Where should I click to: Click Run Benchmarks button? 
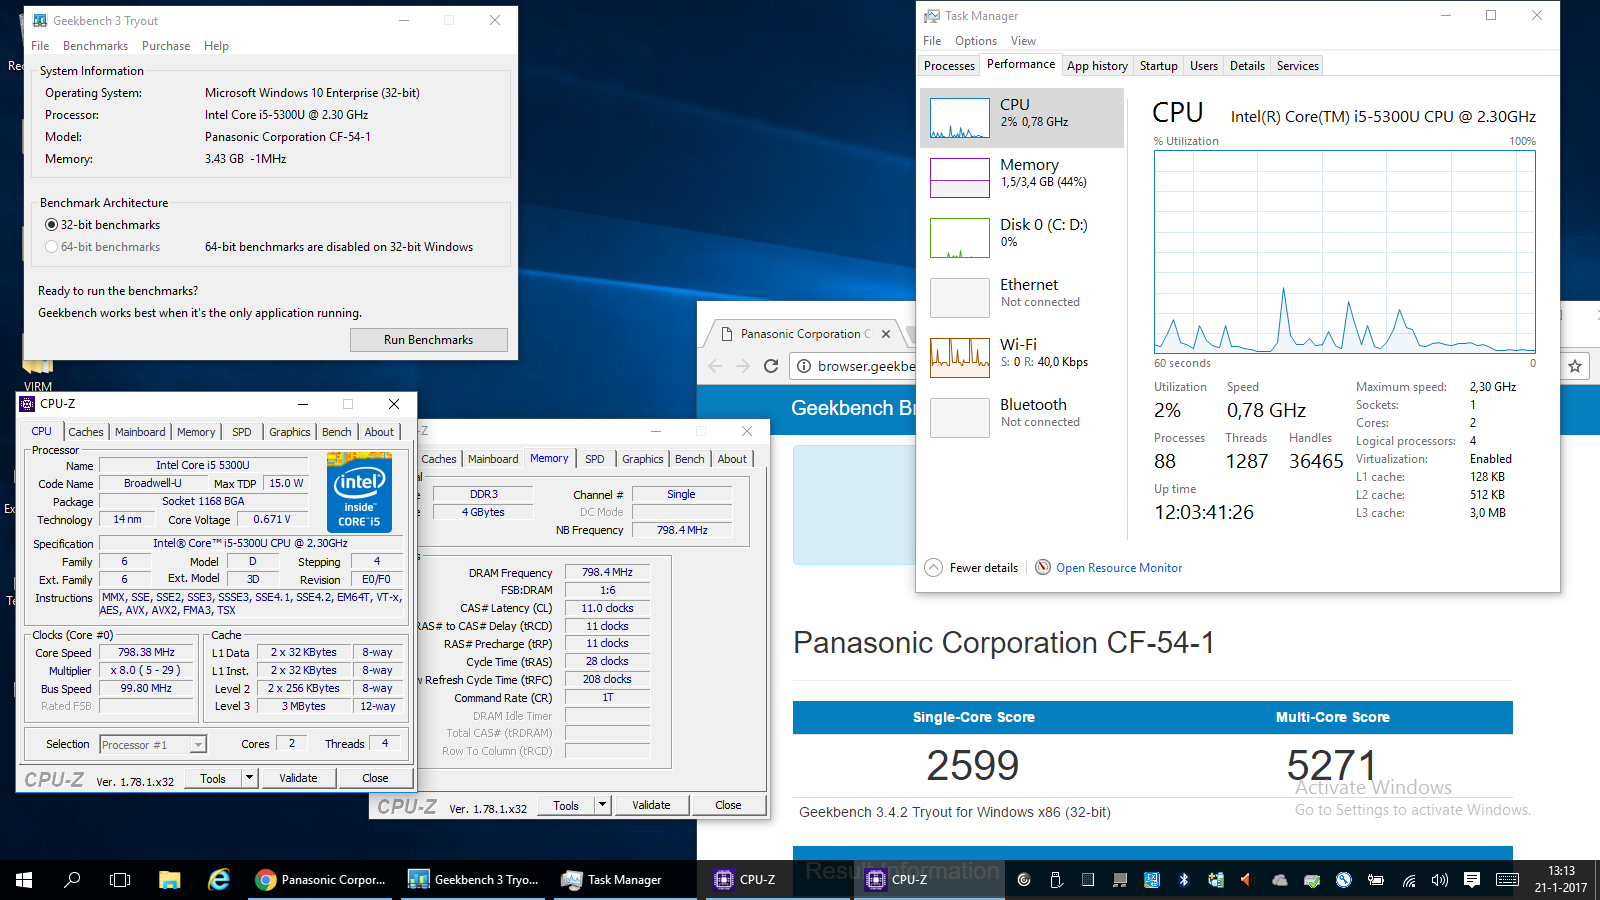[x=428, y=340]
